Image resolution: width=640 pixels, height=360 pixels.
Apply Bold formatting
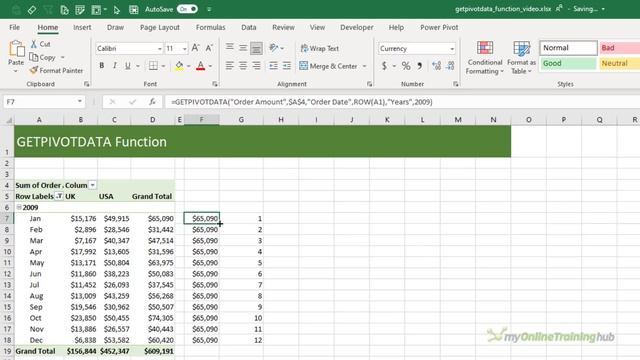[x=102, y=66]
